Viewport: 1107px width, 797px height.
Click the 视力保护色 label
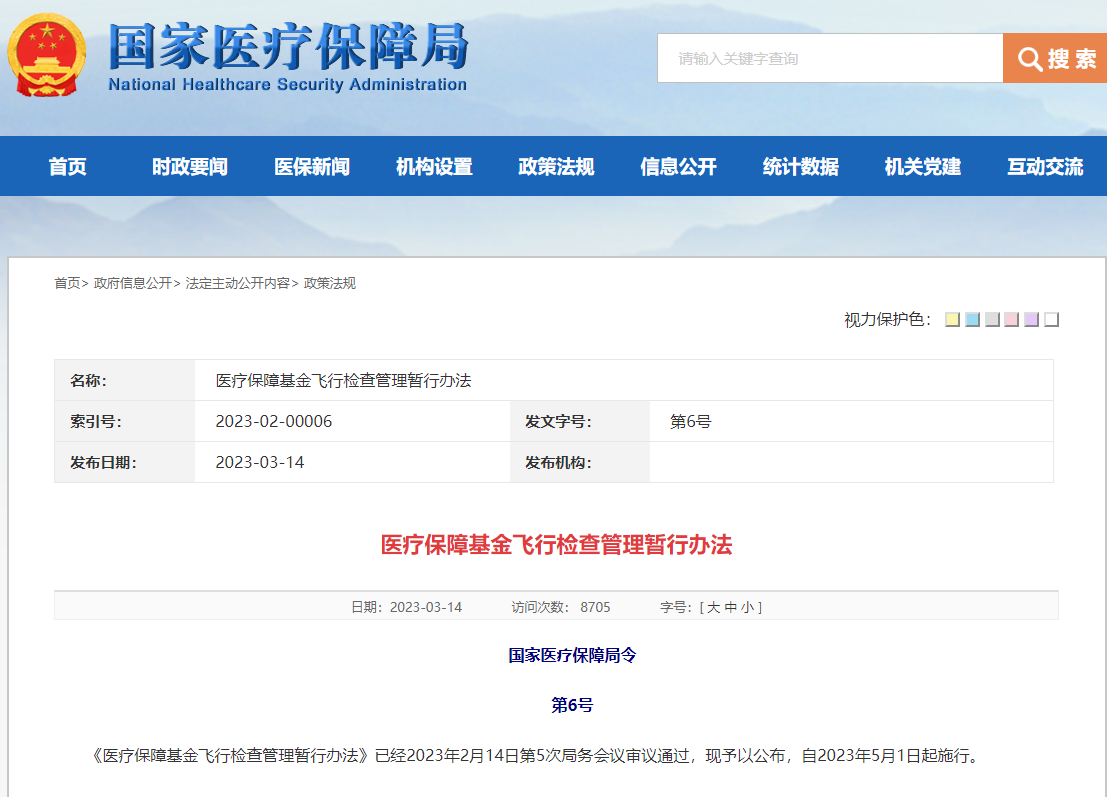pos(887,320)
